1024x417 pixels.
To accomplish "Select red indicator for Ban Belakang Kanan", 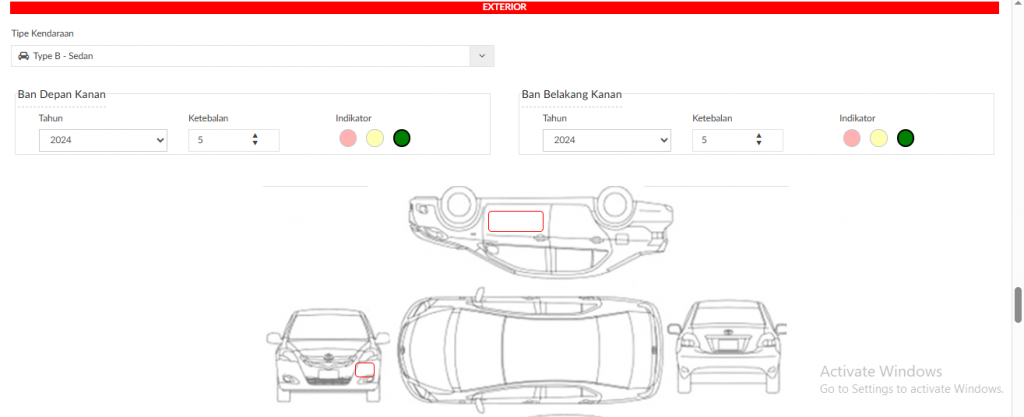I will [852, 138].
